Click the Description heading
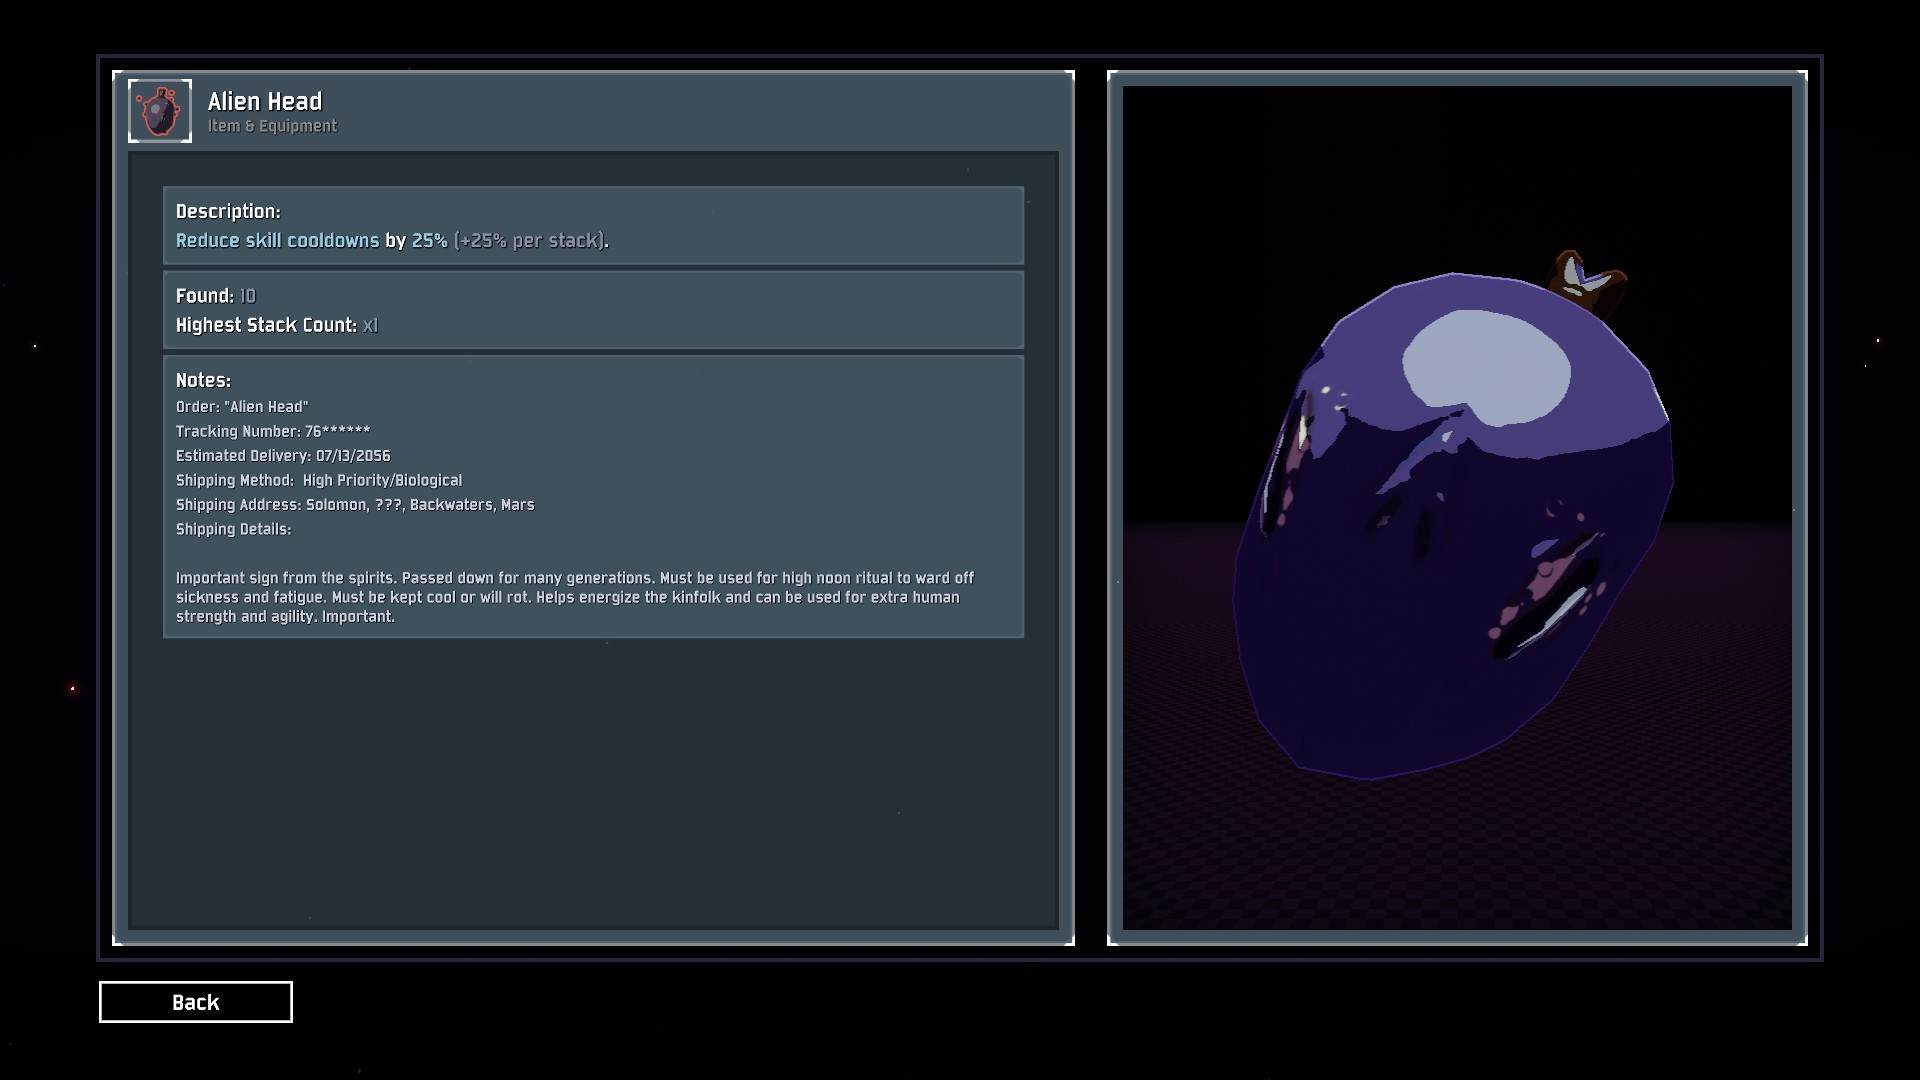This screenshot has width=1920, height=1080. coord(228,211)
